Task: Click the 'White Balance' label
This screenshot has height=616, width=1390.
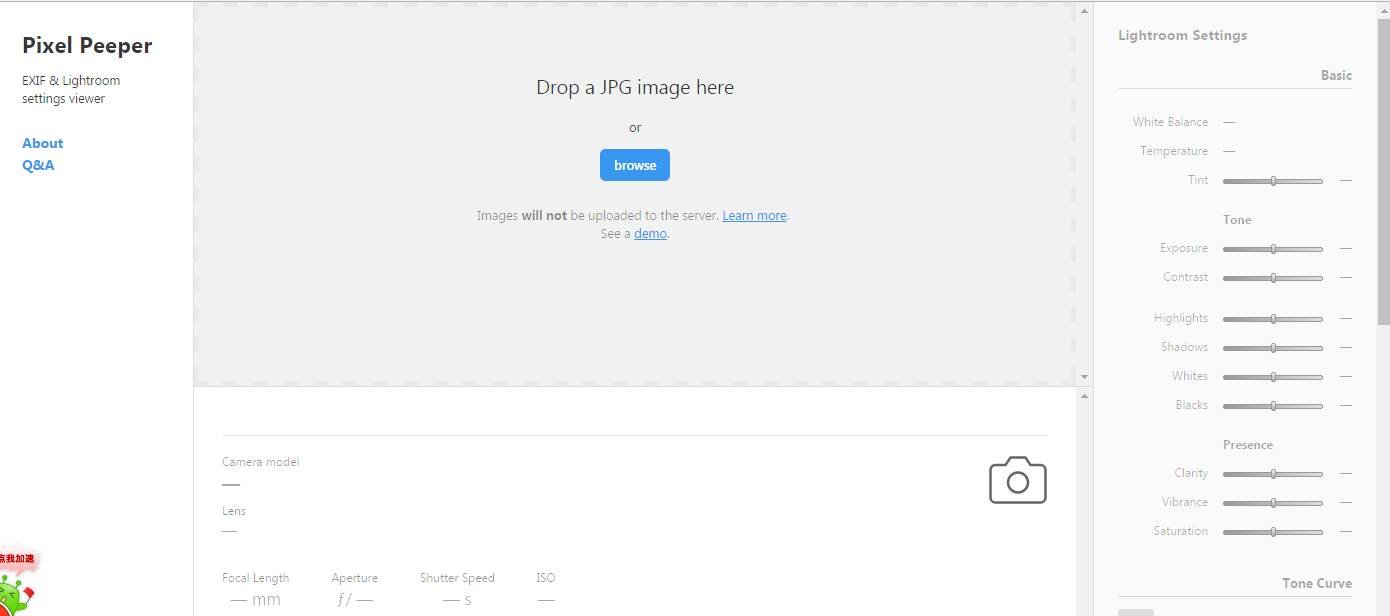Action: pos(1170,122)
